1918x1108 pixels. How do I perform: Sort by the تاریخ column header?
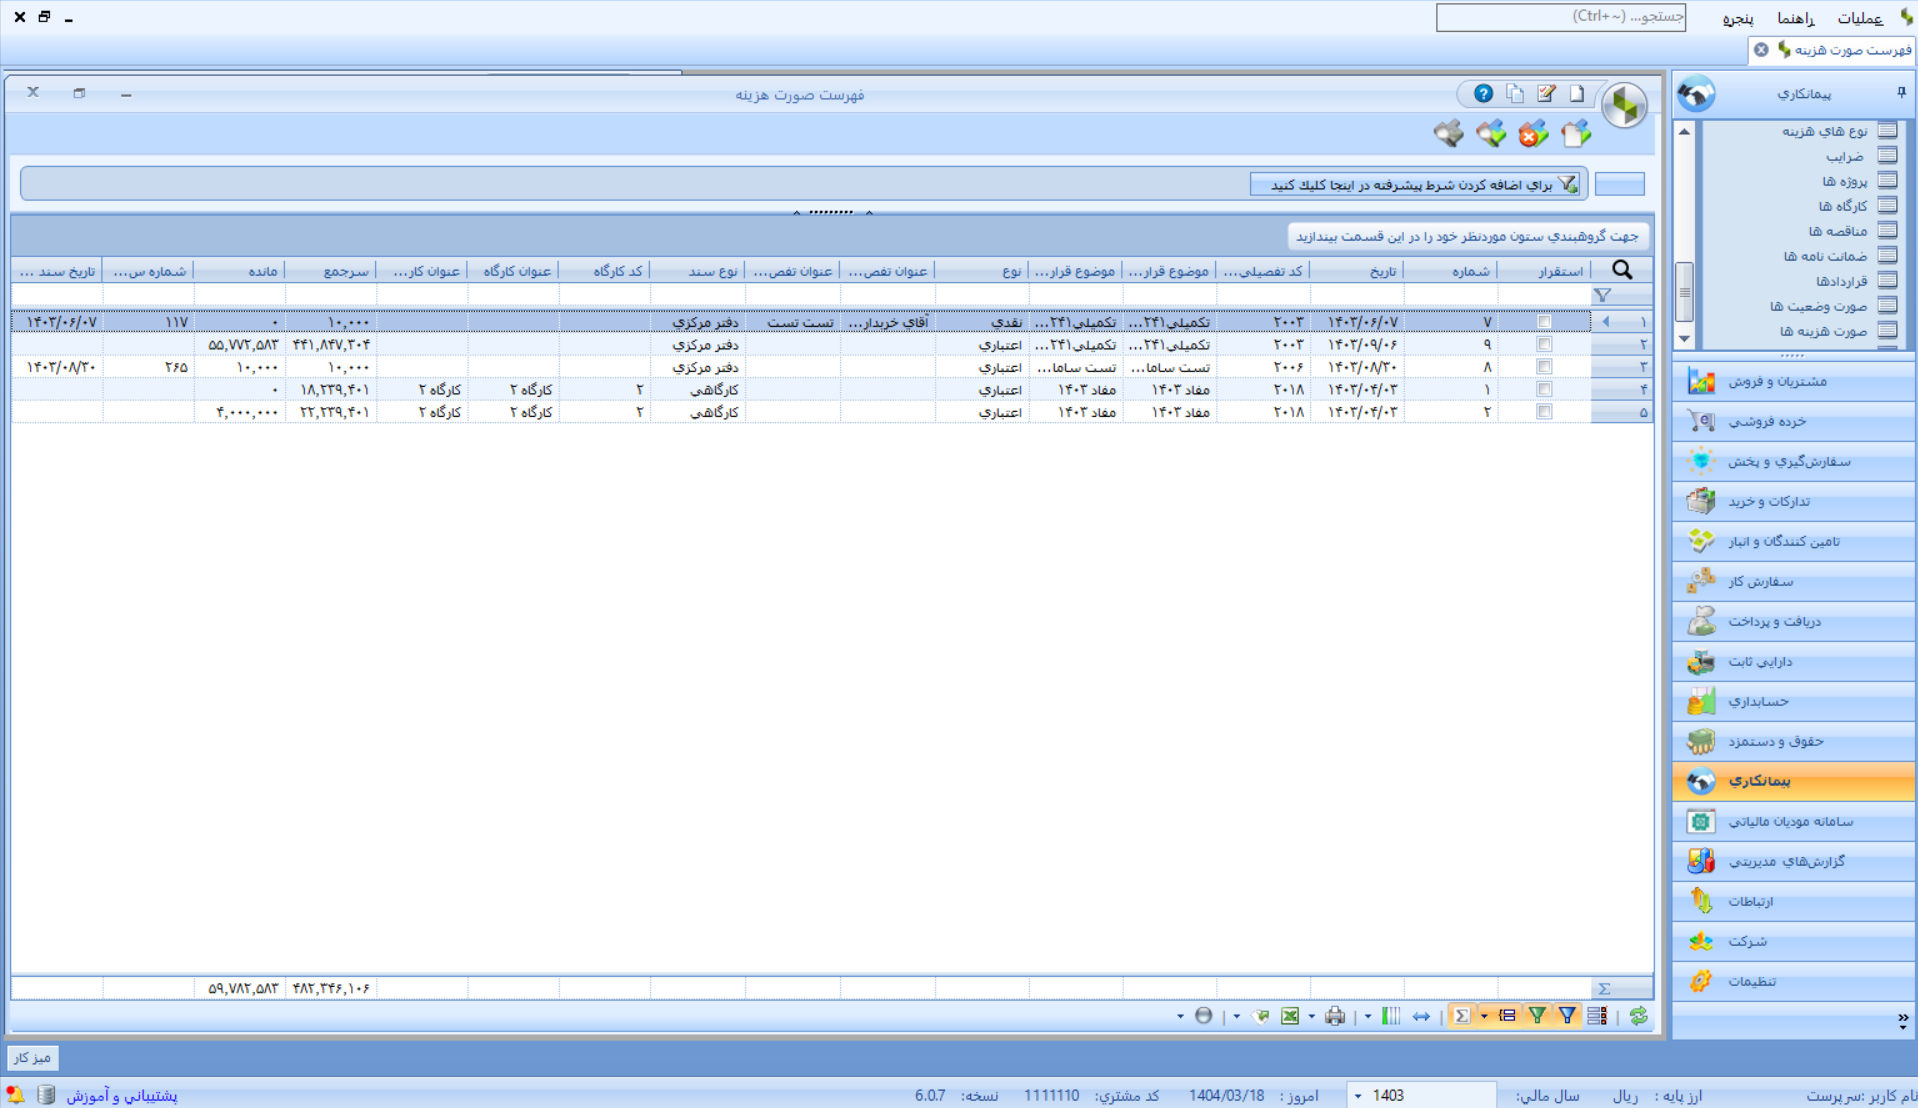[x=1357, y=271]
